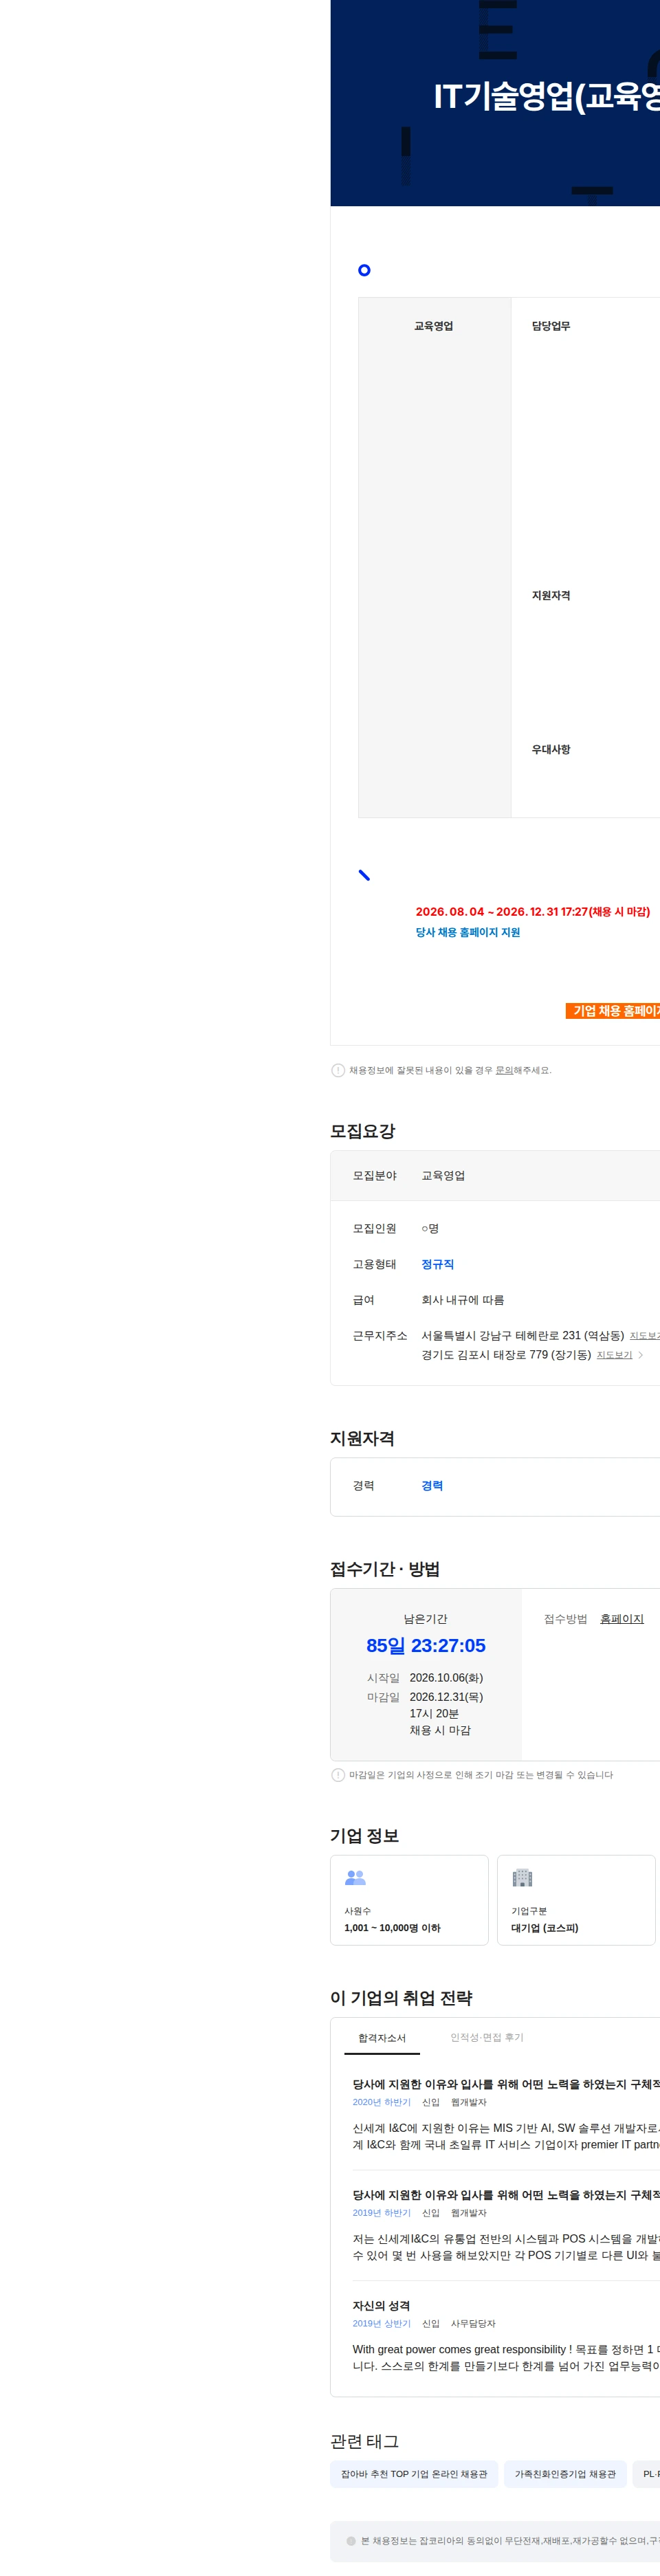Click the 지원자격 row label in the table

[551, 595]
